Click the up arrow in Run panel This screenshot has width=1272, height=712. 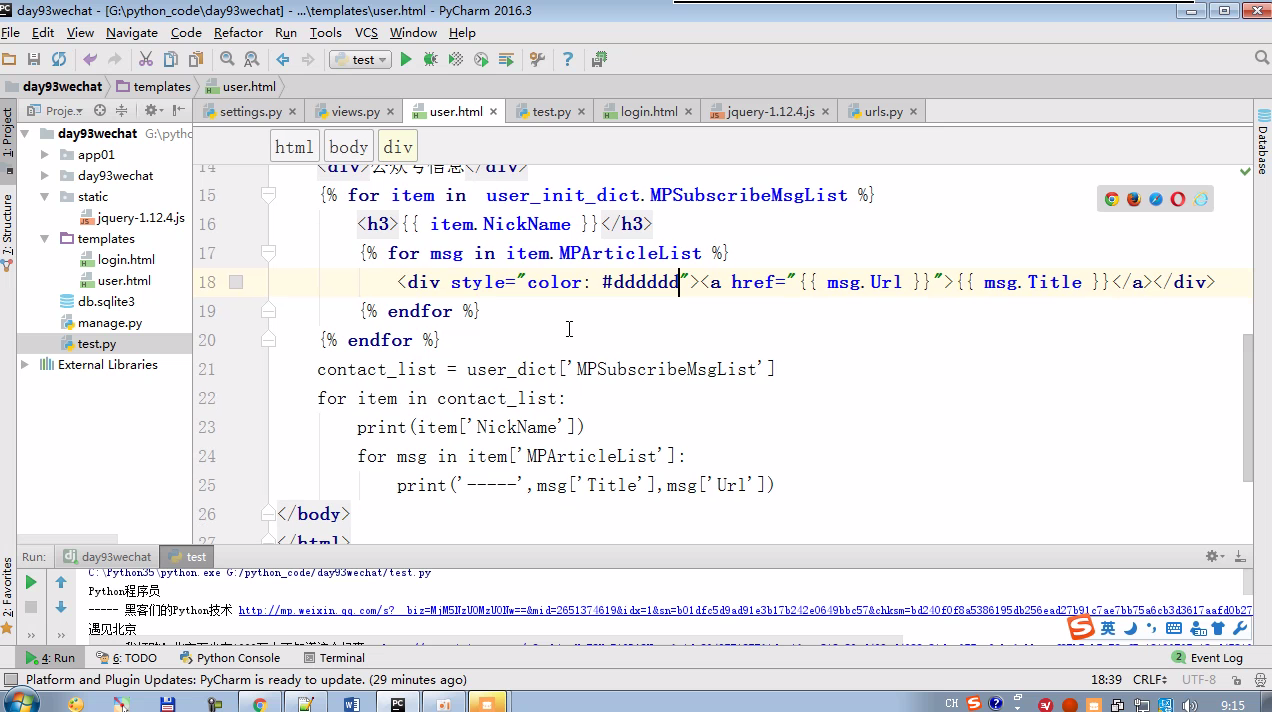tap(61, 582)
